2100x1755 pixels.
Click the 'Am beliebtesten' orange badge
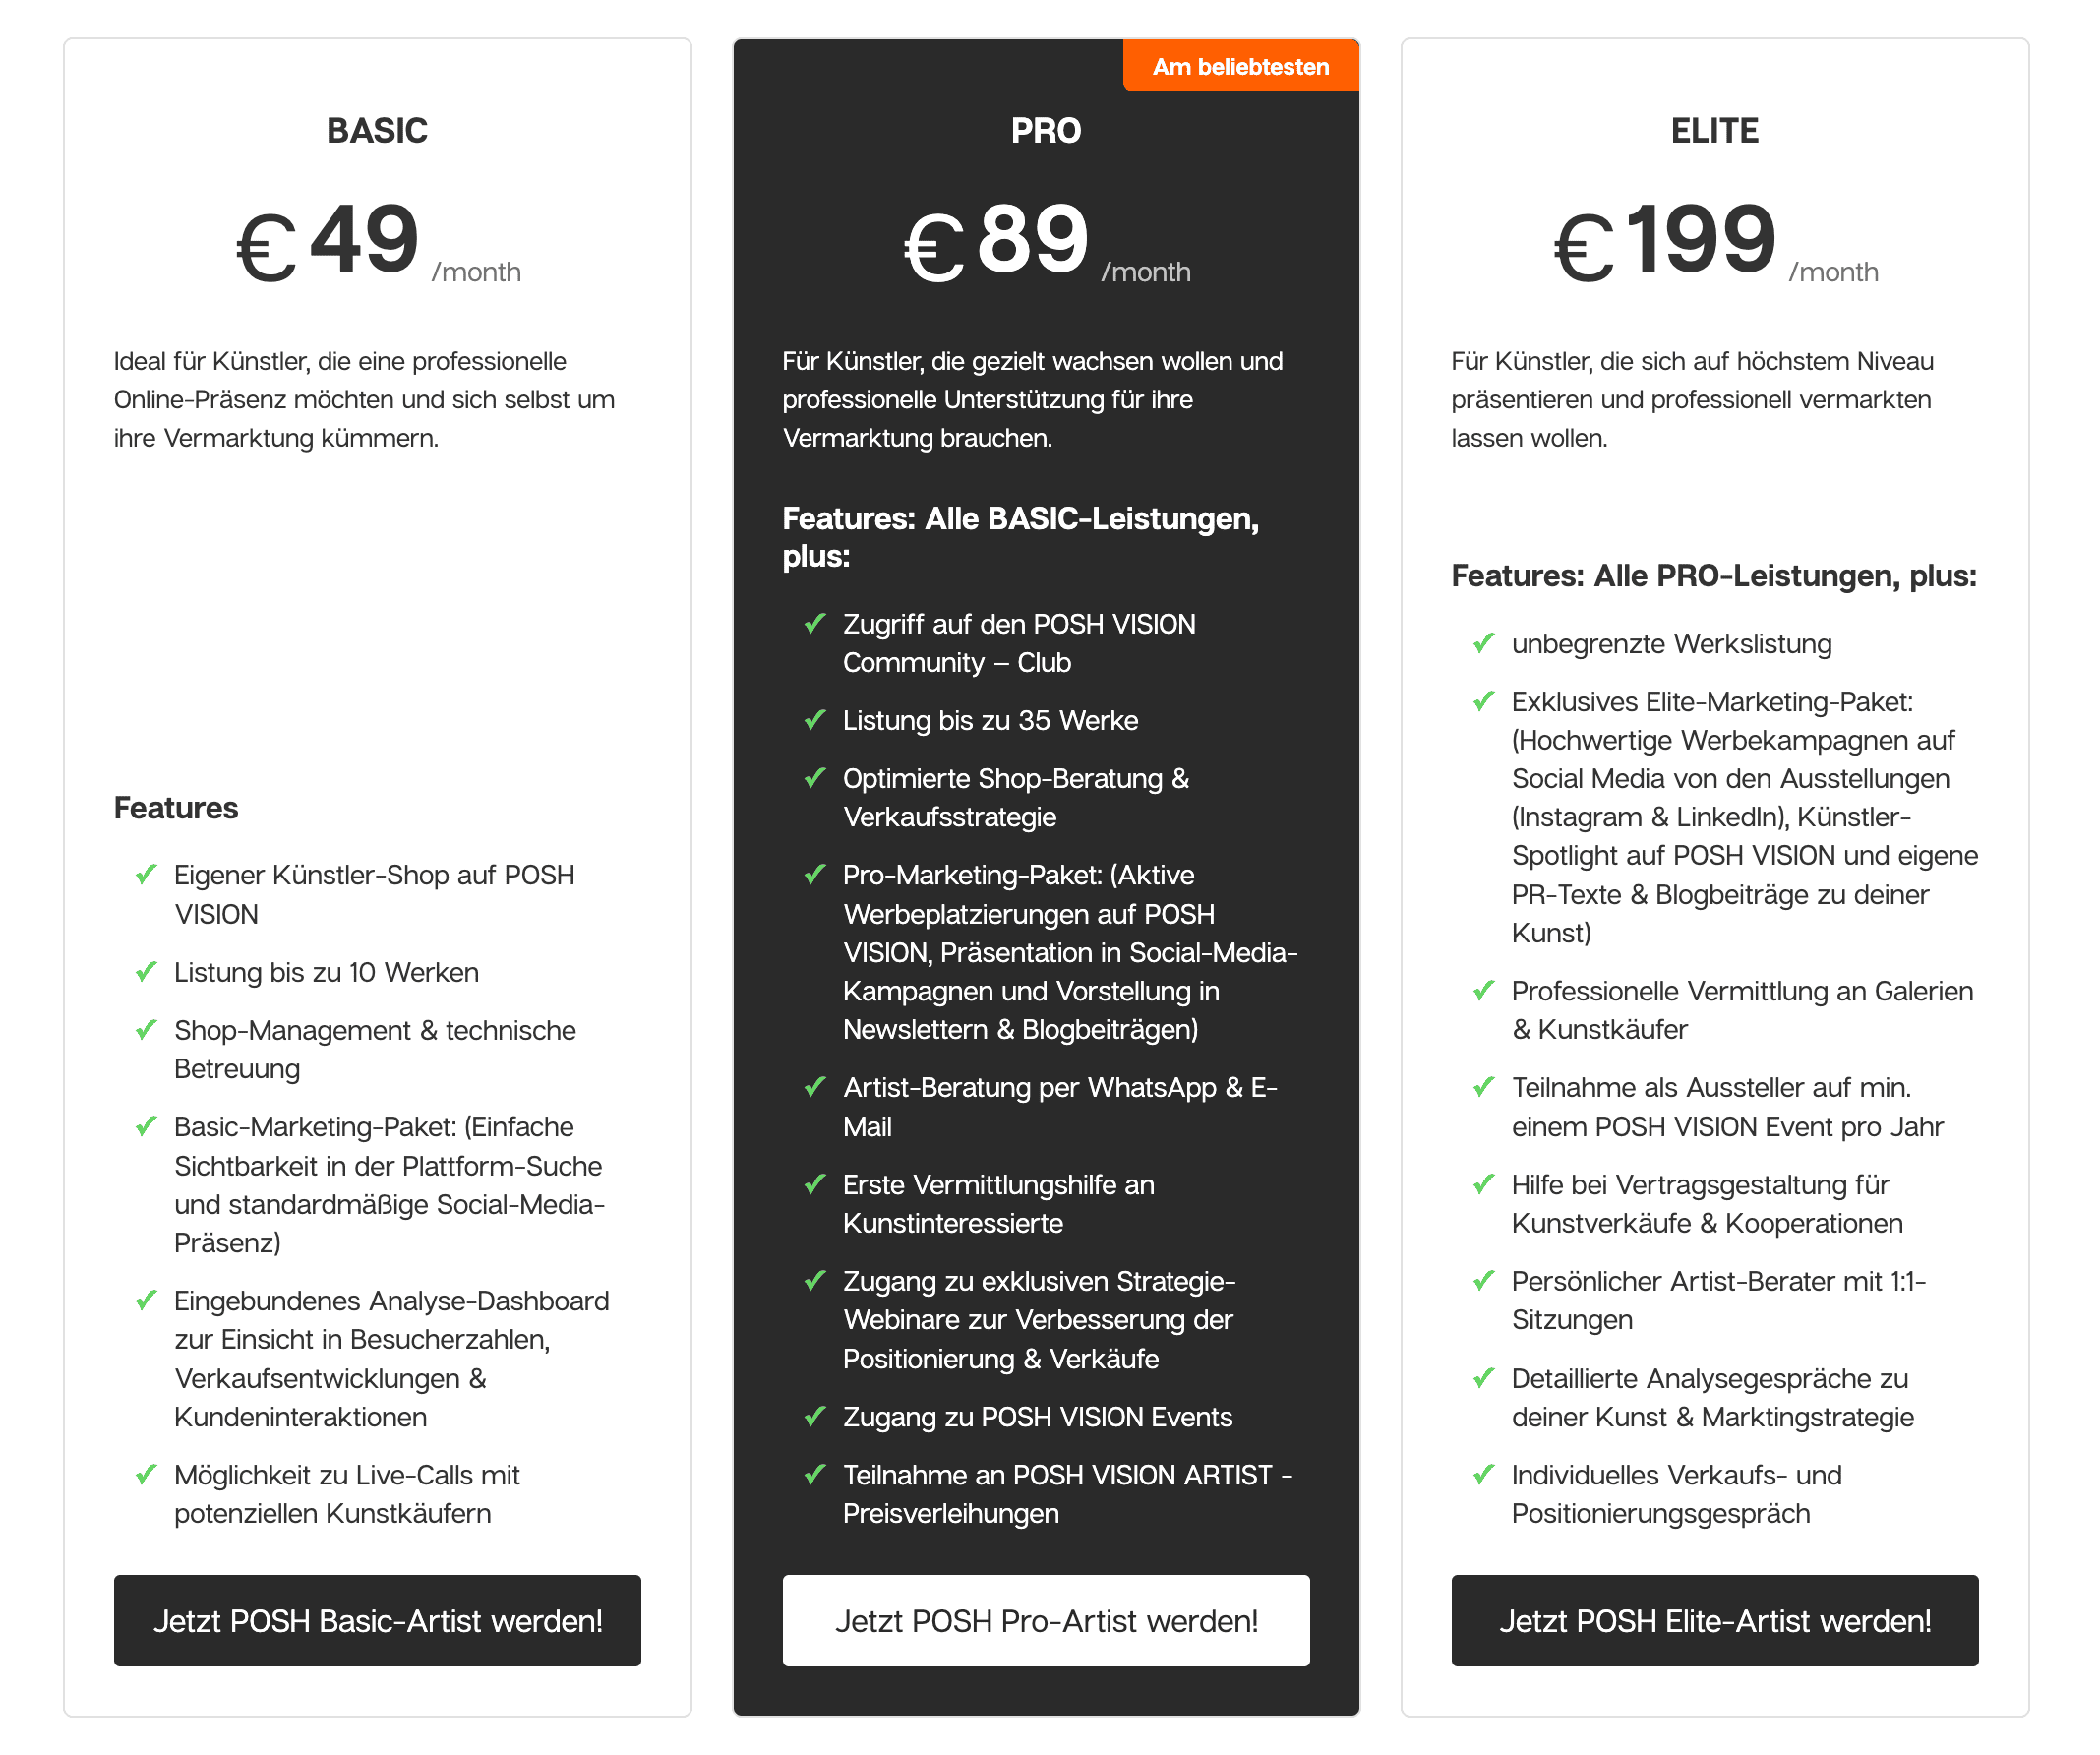point(1240,67)
